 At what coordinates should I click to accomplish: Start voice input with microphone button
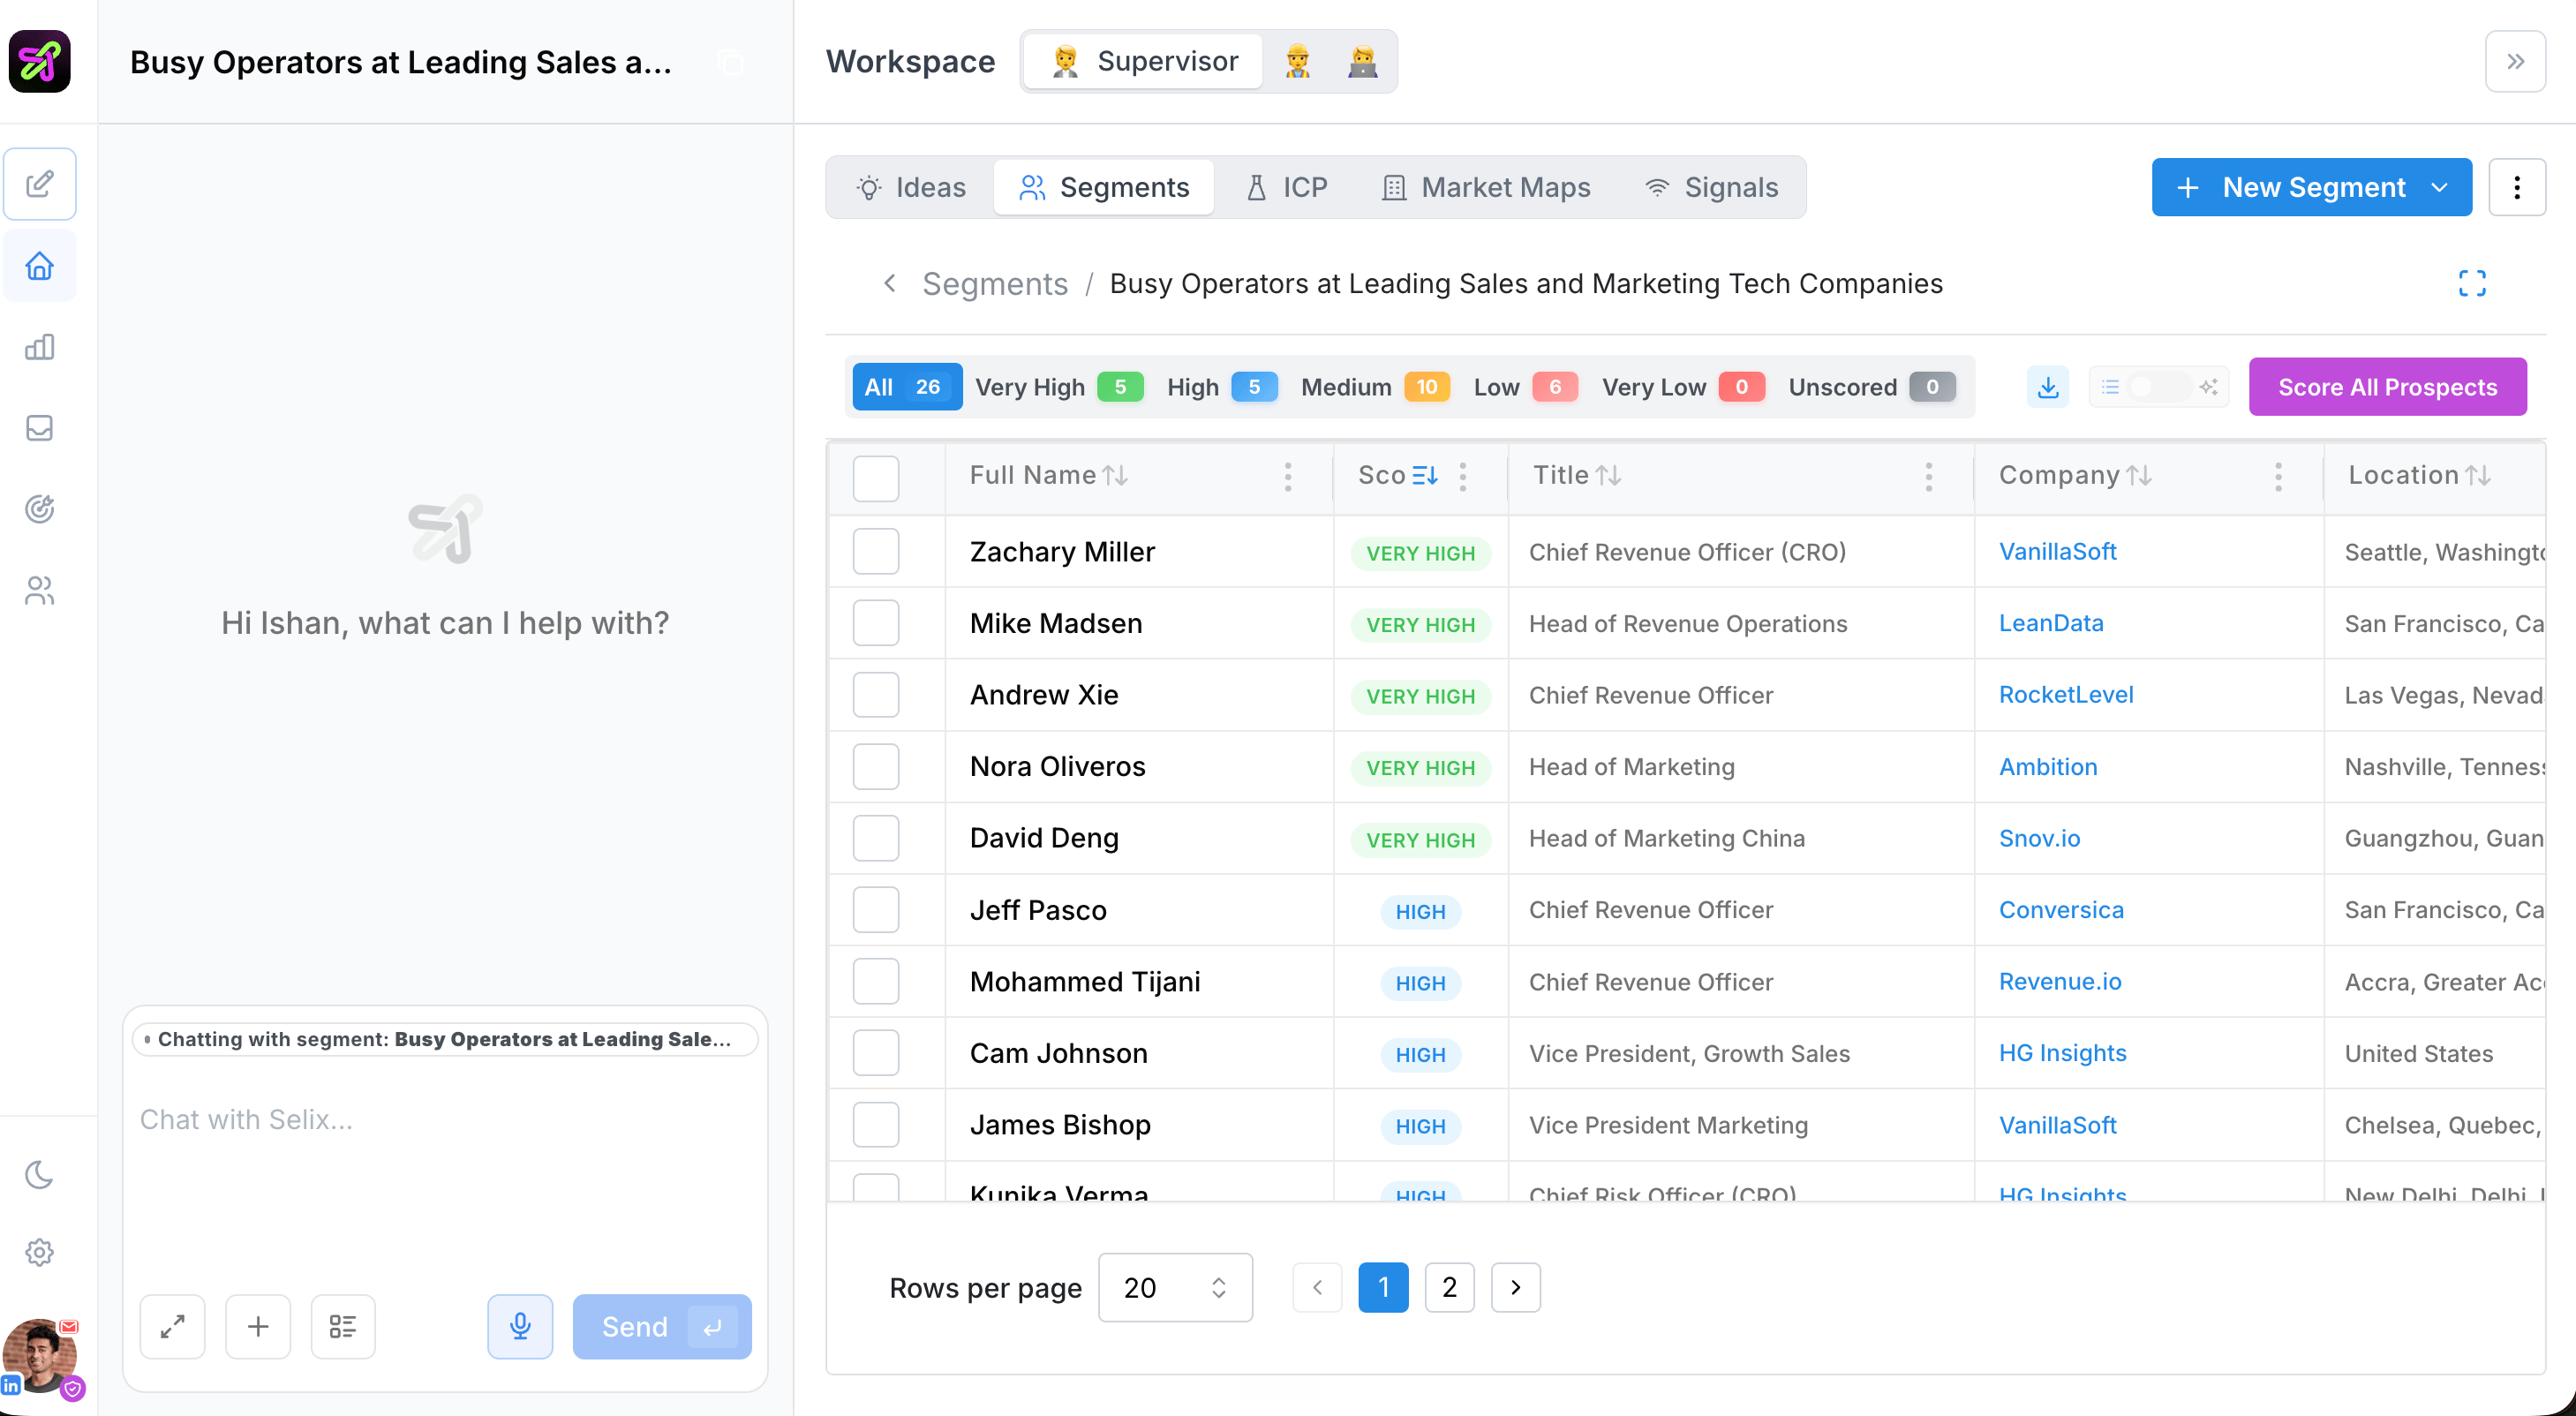coord(520,1327)
